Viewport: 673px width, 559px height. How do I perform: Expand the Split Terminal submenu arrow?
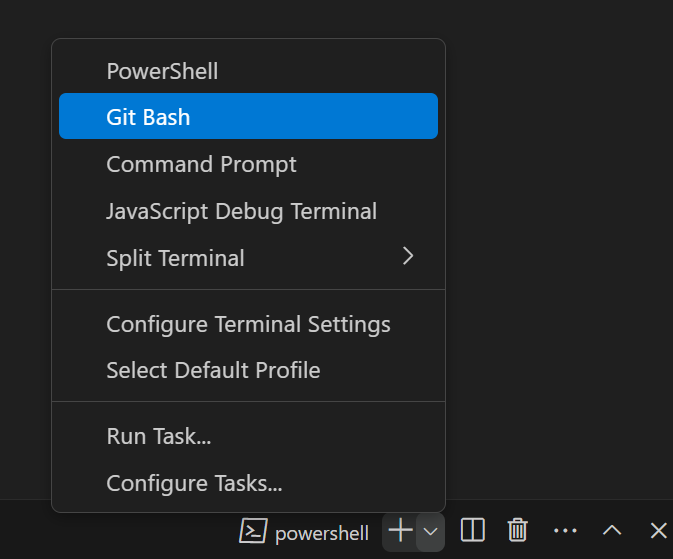[408, 256]
